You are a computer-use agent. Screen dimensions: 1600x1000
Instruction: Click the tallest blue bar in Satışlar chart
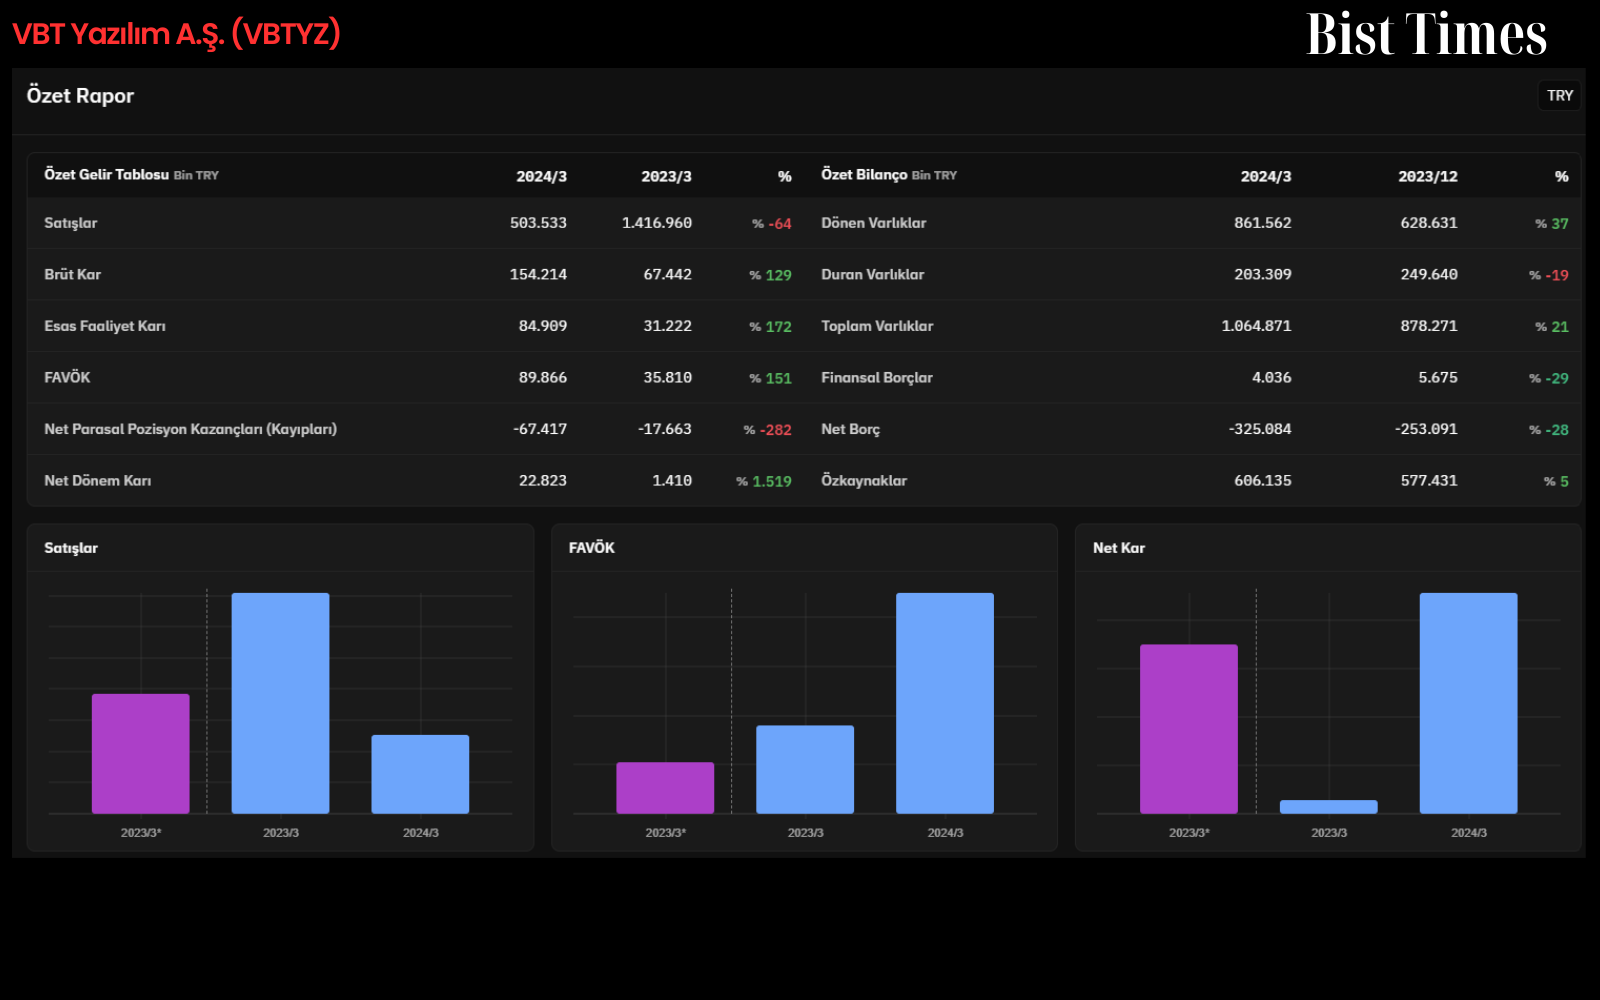(x=280, y=703)
